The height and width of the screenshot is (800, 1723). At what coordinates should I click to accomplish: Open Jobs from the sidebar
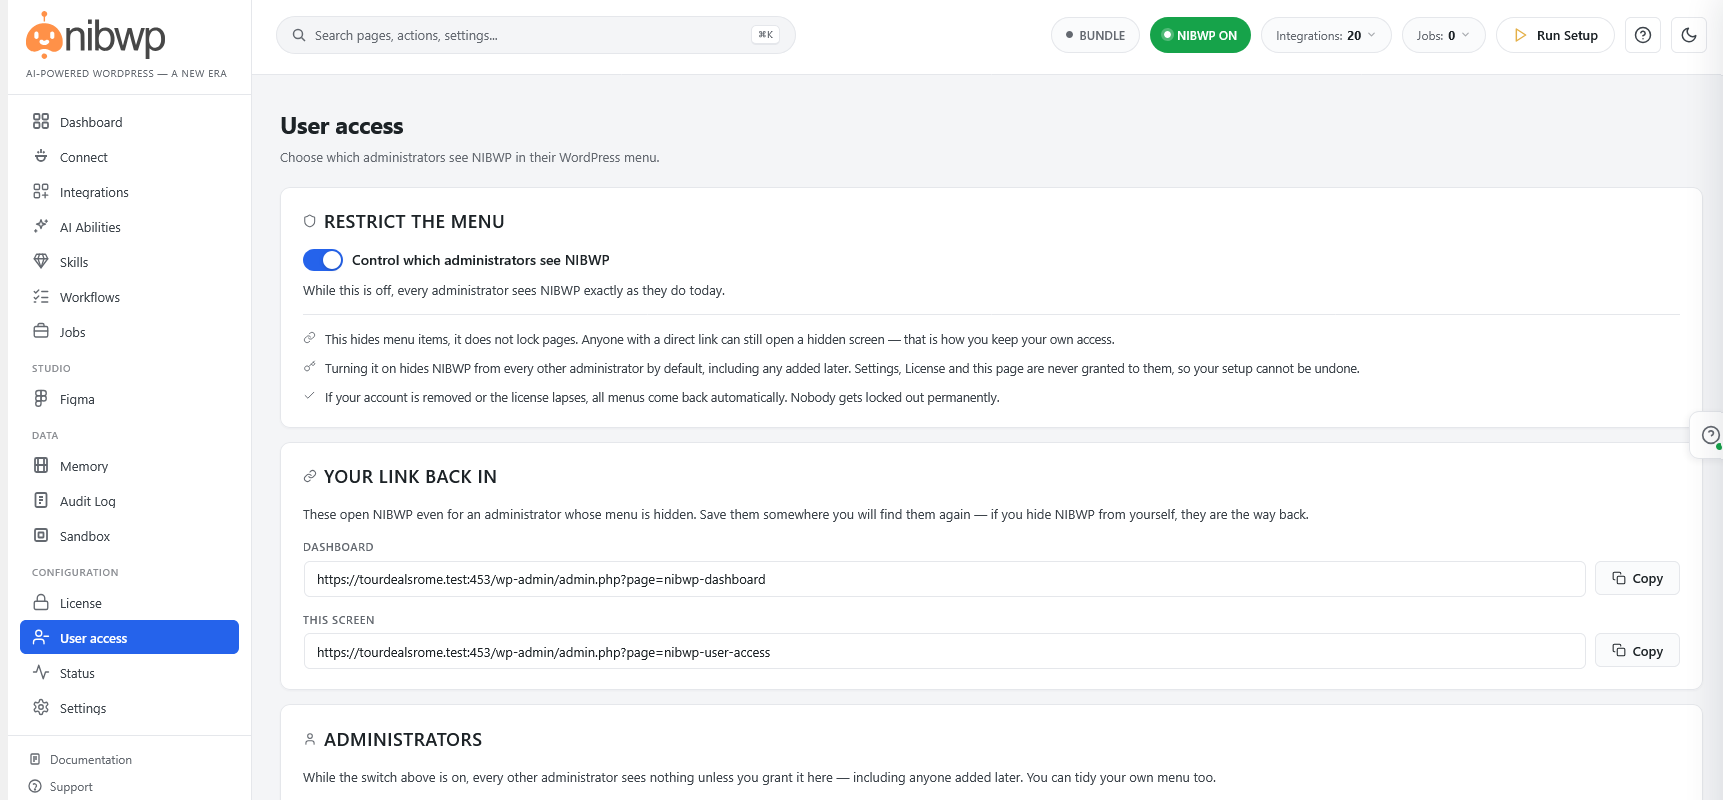pos(129,332)
